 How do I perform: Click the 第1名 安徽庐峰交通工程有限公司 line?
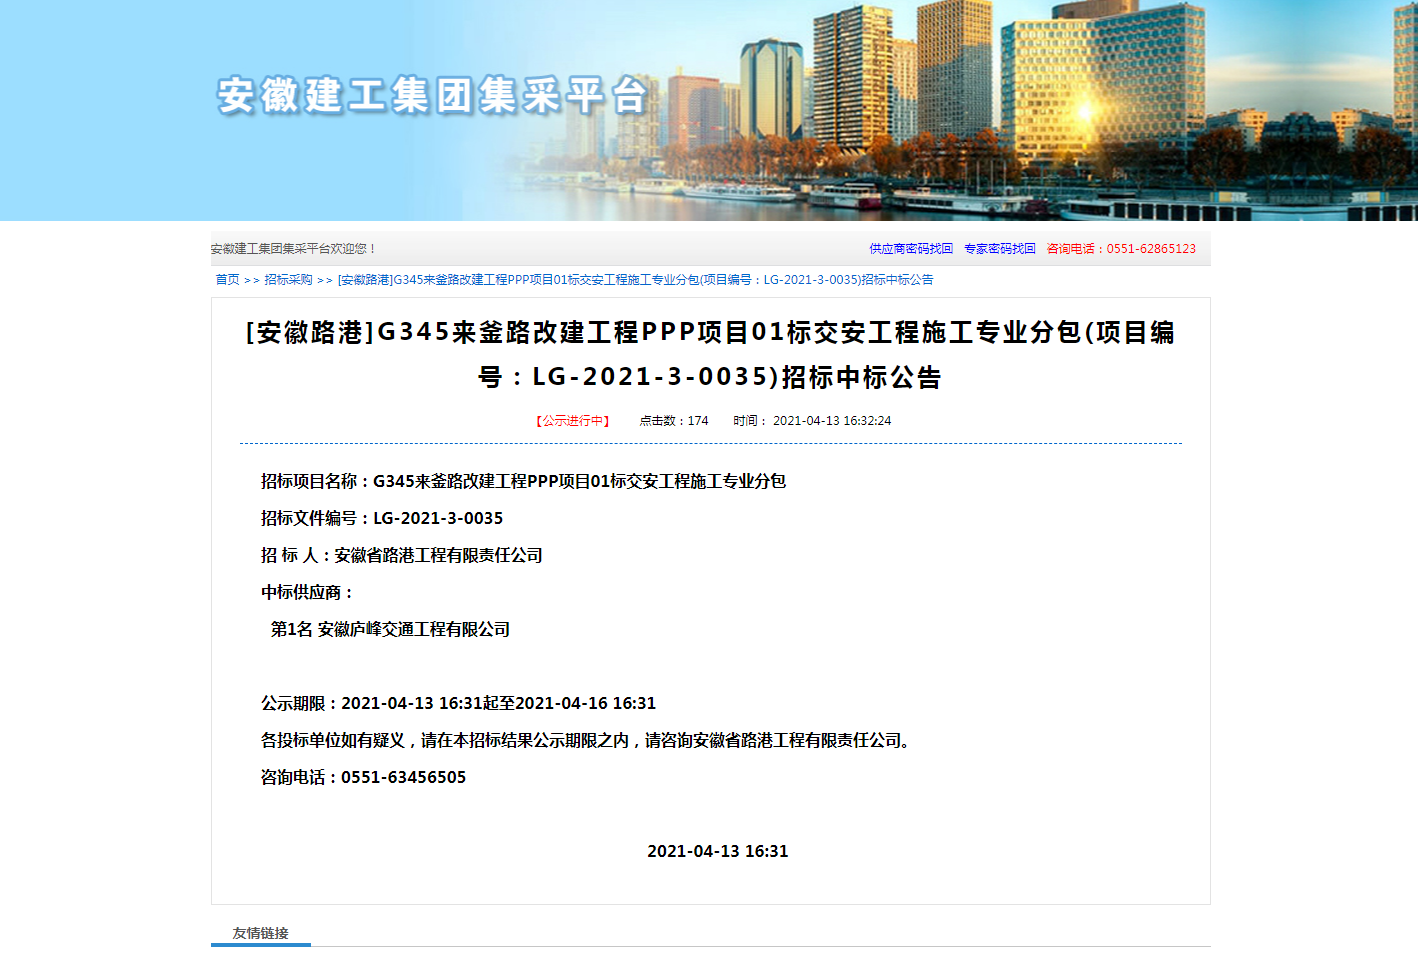[390, 629]
